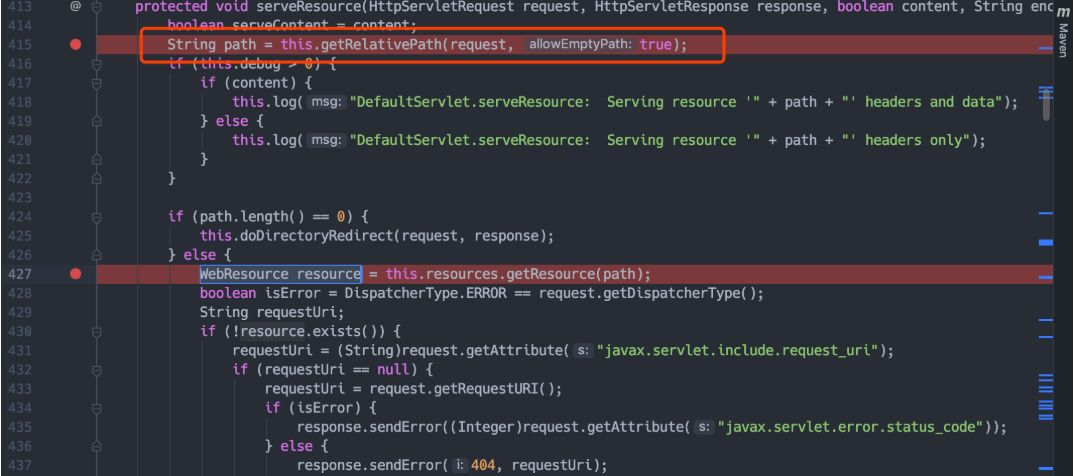This screenshot has width=1074, height=476.
Task: Collapse the path.length() if-block on line 424
Action: [x=96, y=216]
